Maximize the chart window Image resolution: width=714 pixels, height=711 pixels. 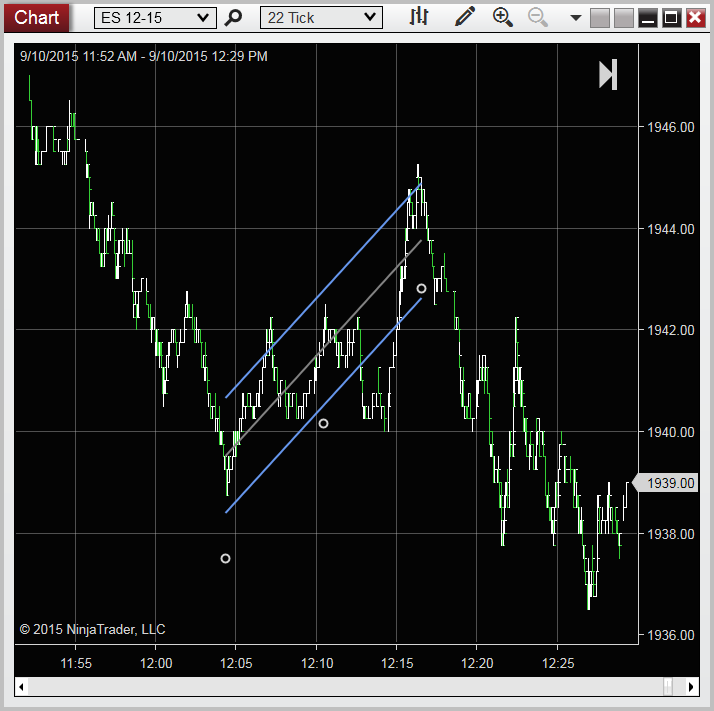tap(671, 18)
